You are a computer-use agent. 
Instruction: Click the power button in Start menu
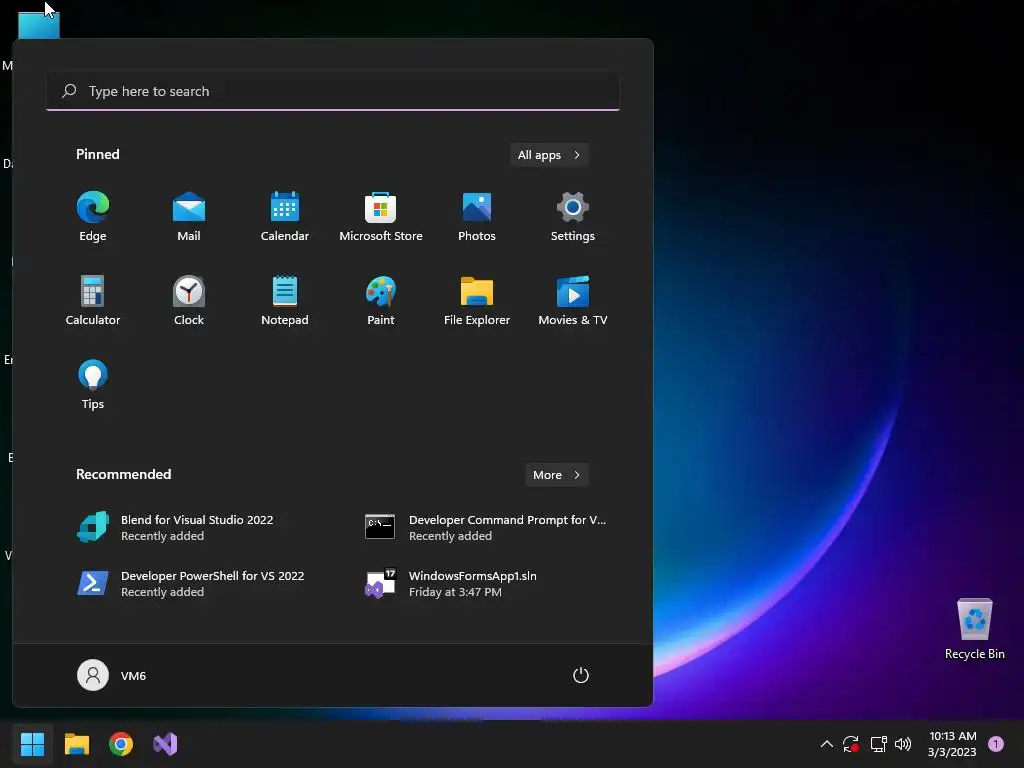tap(581, 675)
